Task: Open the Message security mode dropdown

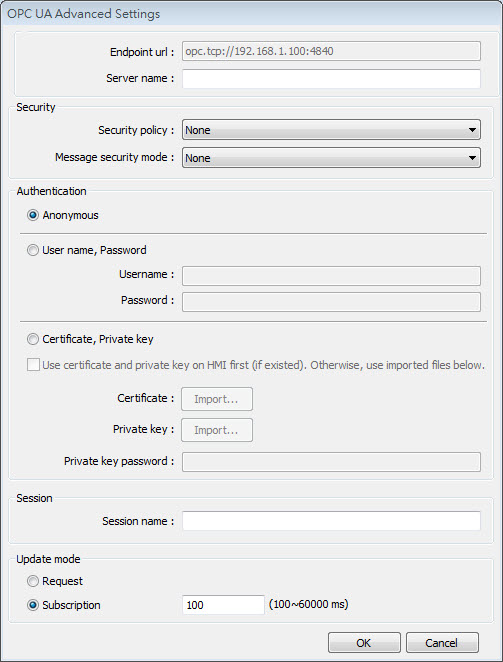Action: pyautogui.click(x=331, y=158)
